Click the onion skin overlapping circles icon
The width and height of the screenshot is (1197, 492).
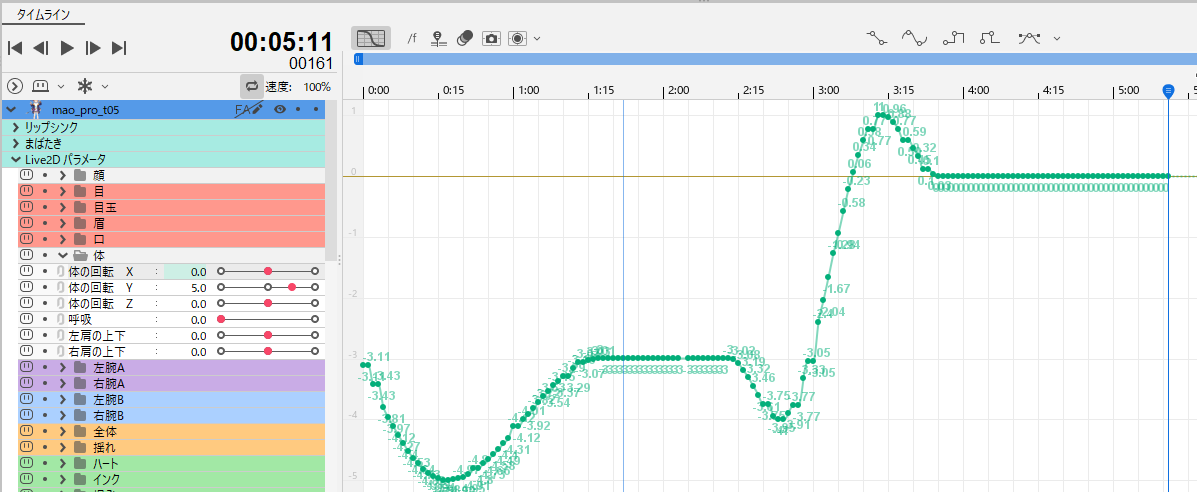465,38
